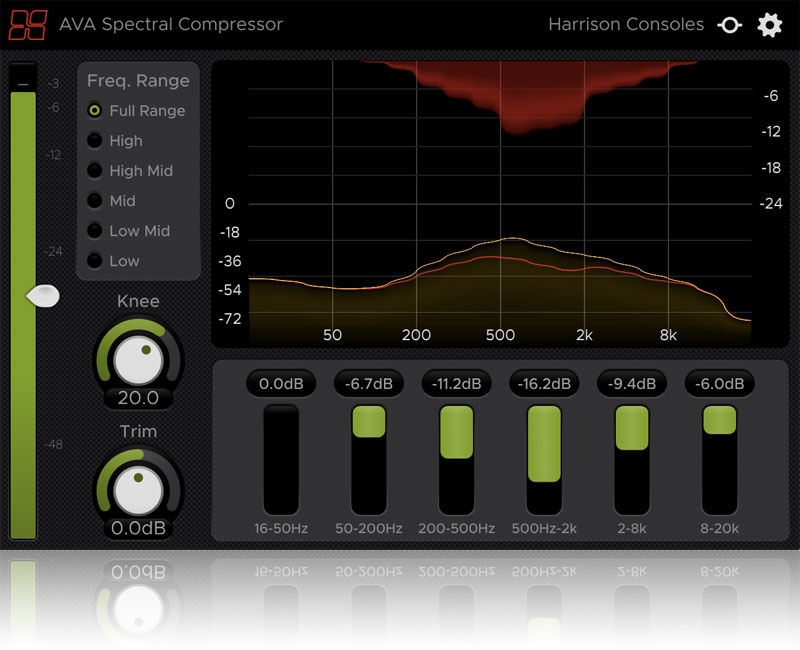Open the settings gear icon
800x650 pixels.
(x=769, y=25)
